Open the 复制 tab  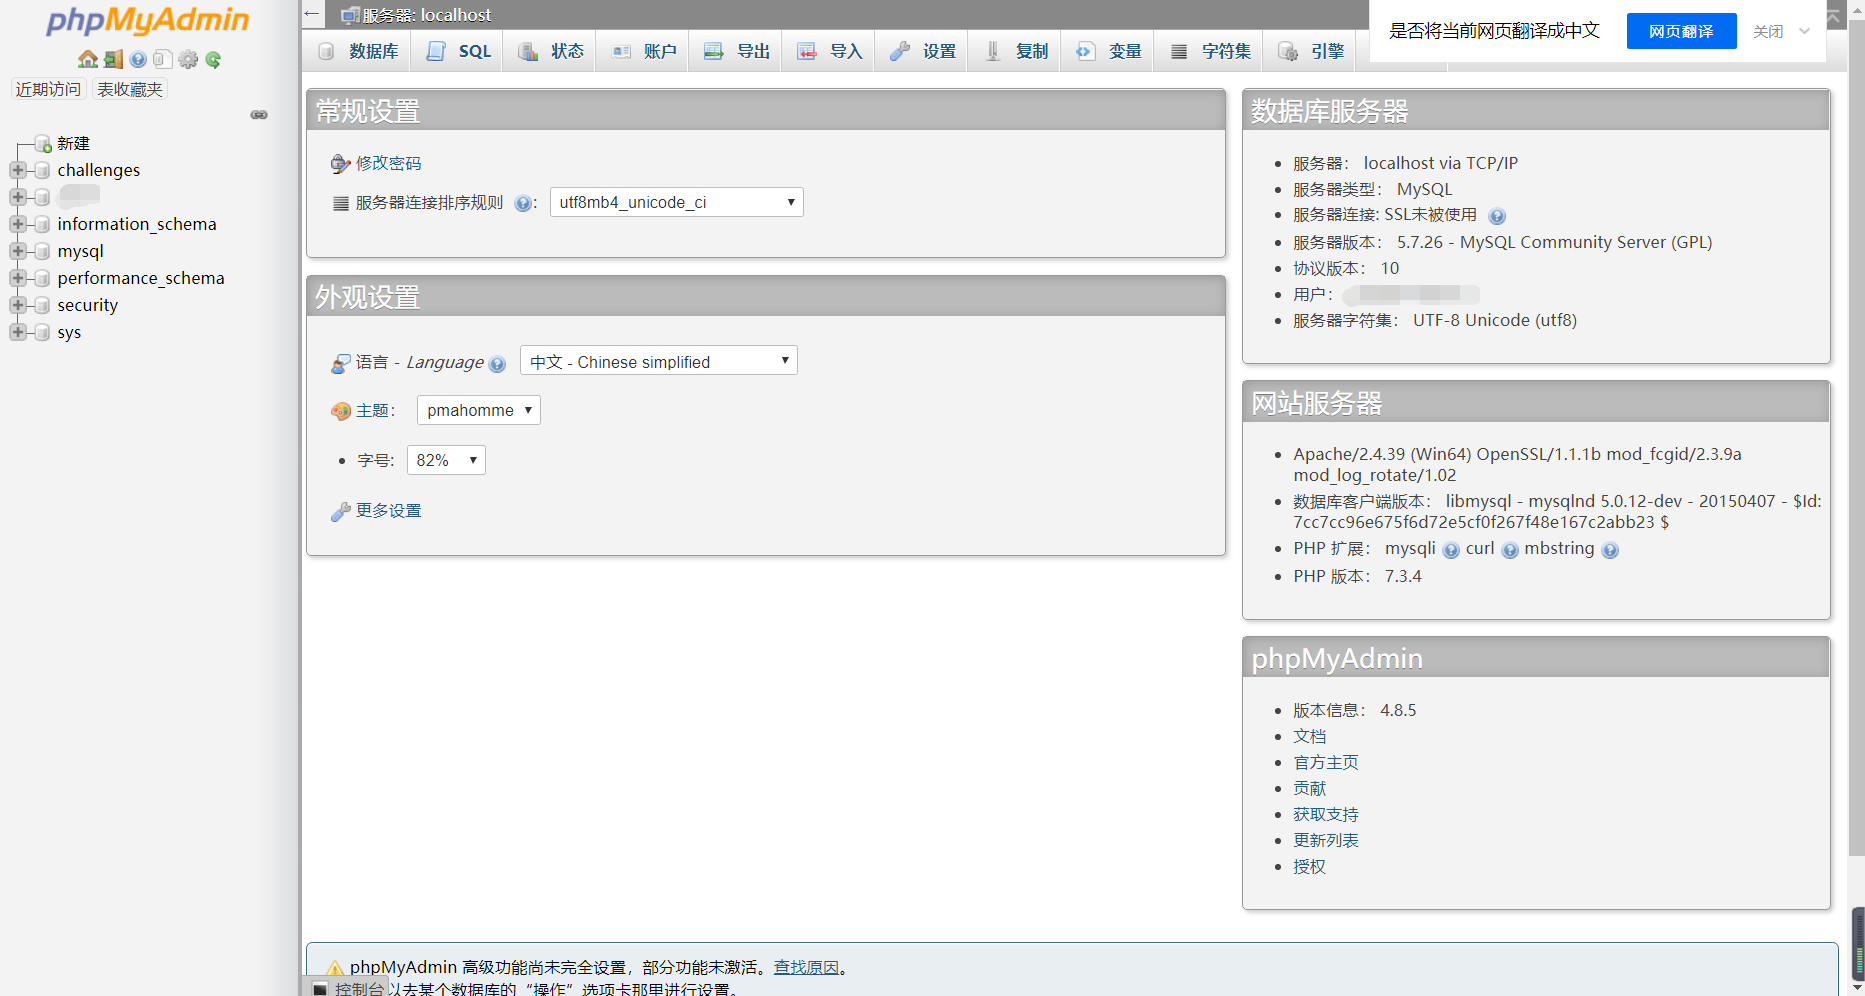click(1014, 51)
